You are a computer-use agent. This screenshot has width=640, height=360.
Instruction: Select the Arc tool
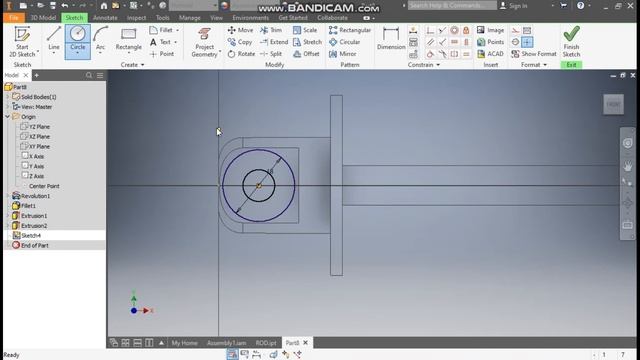100,39
